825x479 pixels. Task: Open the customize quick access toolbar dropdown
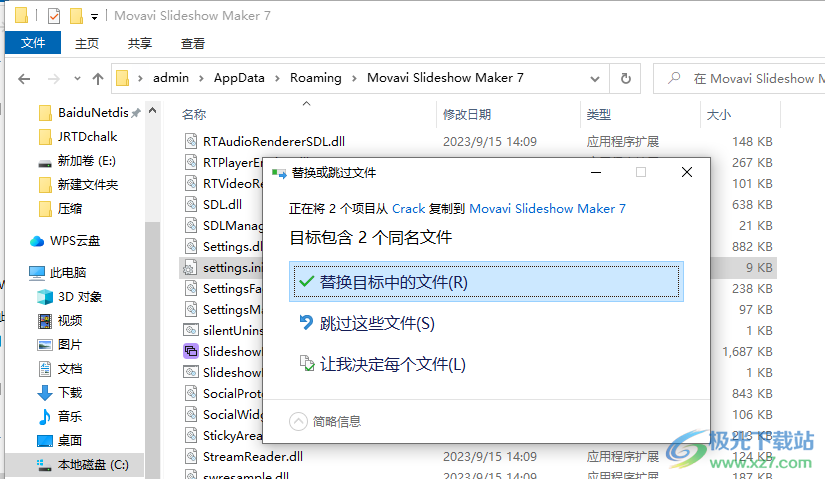point(94,17)
